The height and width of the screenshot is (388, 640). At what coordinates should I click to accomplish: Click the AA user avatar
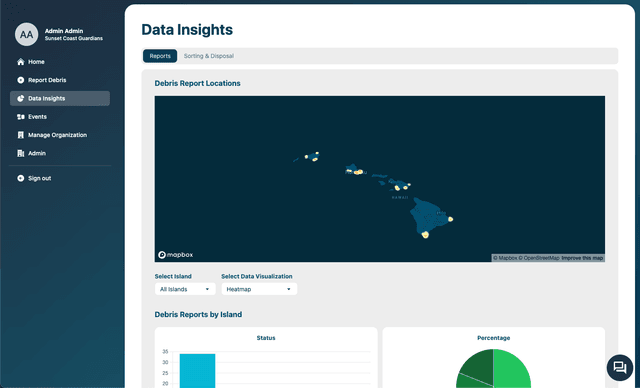pyautogui.click(x=27, y=34)
